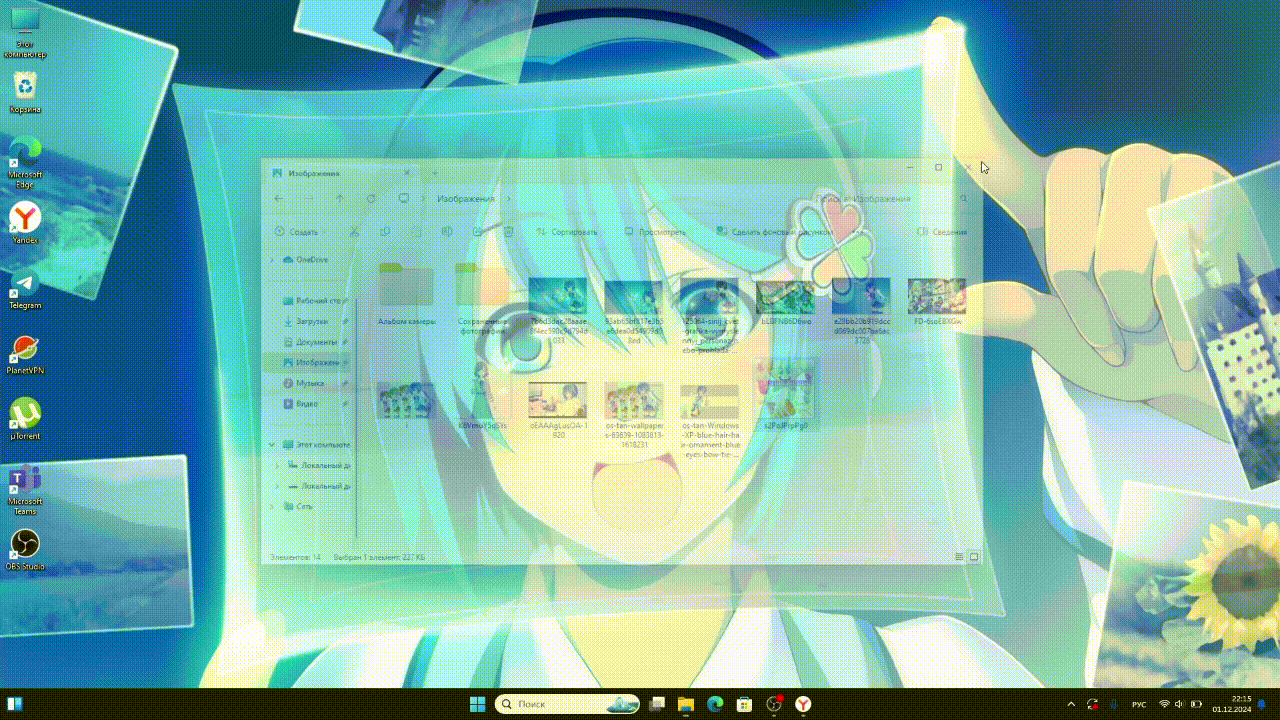Go back using Explorer's back arrow
Screen dimensions: 1280x720
tap(279, 199)
